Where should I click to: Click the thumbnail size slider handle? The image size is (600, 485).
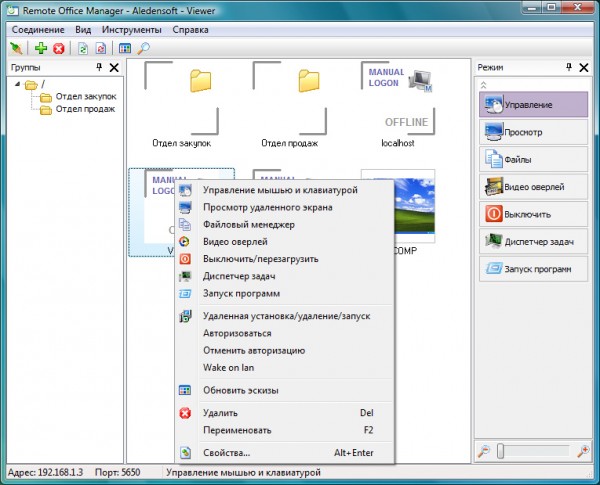point(502,451)
